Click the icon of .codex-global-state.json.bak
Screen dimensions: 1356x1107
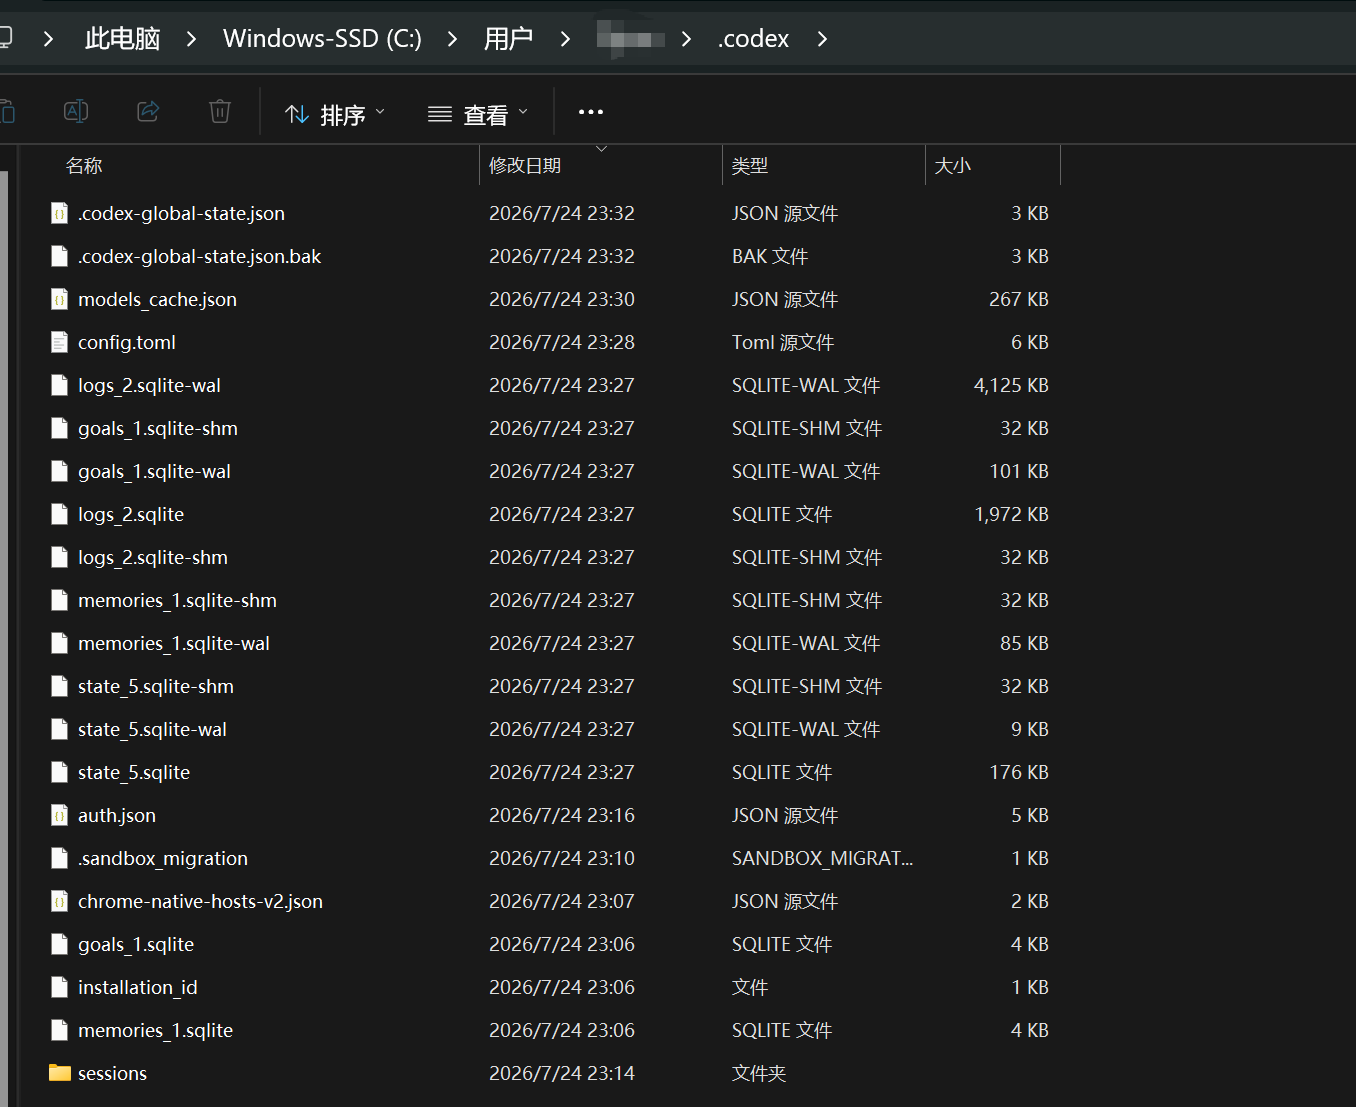[x=60, y=256]
